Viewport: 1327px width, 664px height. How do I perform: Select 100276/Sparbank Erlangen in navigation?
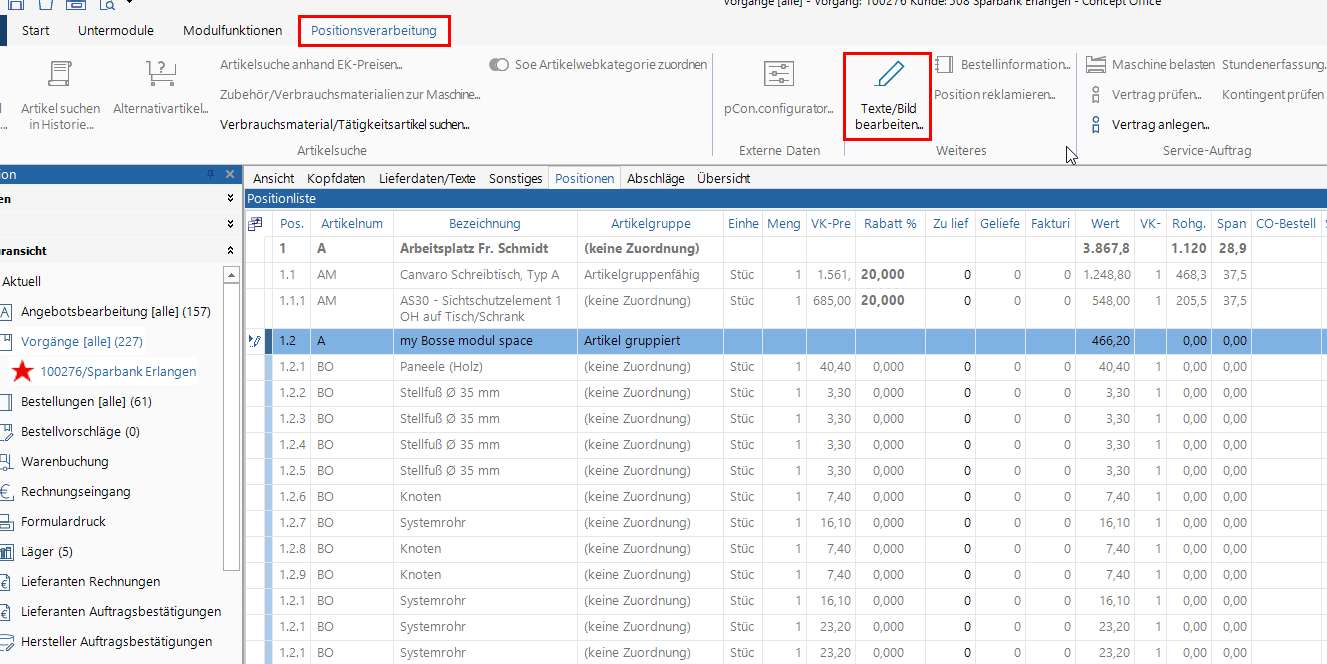(118, 372)
